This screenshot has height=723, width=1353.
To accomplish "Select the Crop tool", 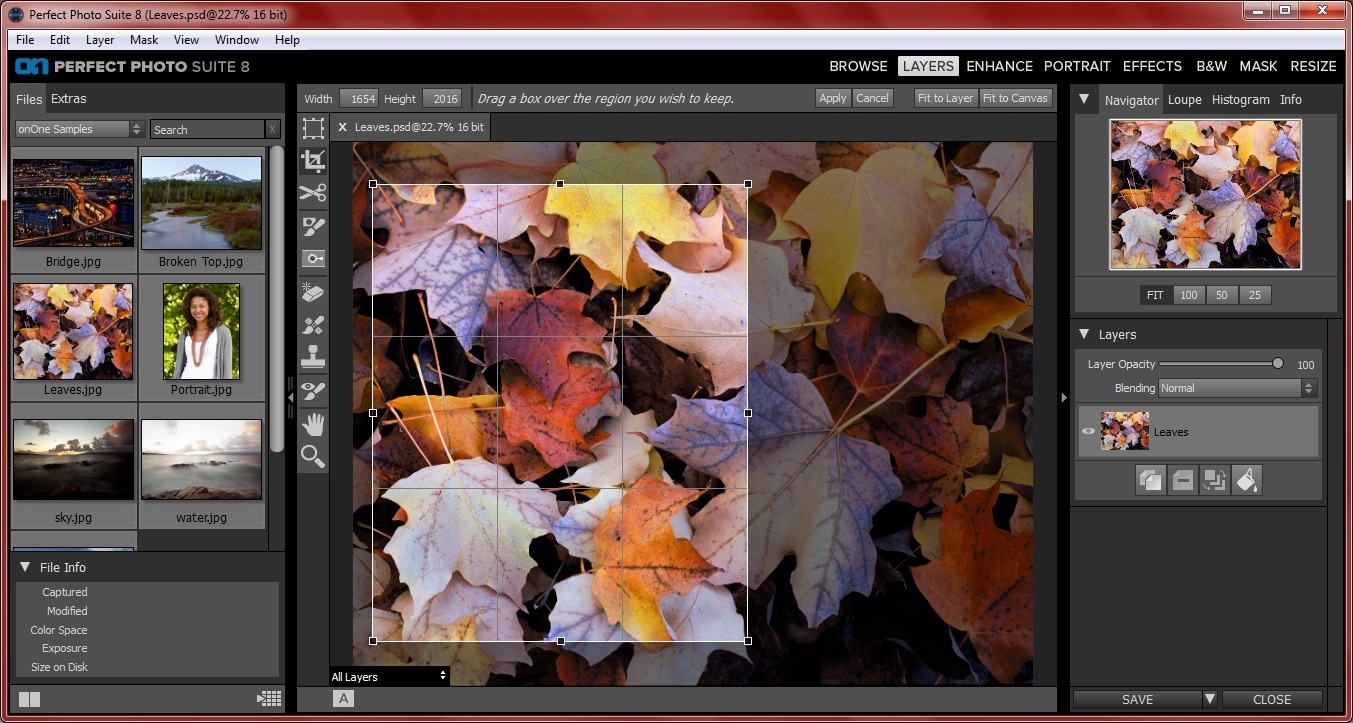I will coord(314,161).
